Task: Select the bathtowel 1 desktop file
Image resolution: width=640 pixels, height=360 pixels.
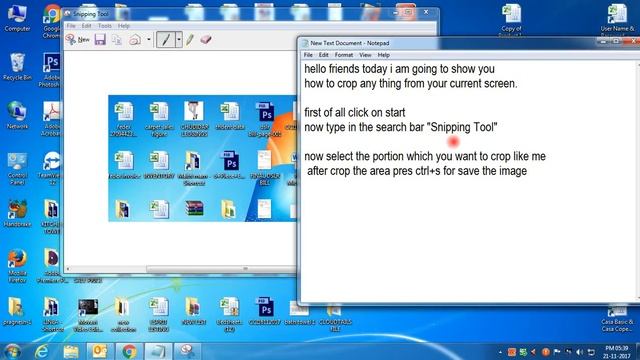Action: pos(300,313)
